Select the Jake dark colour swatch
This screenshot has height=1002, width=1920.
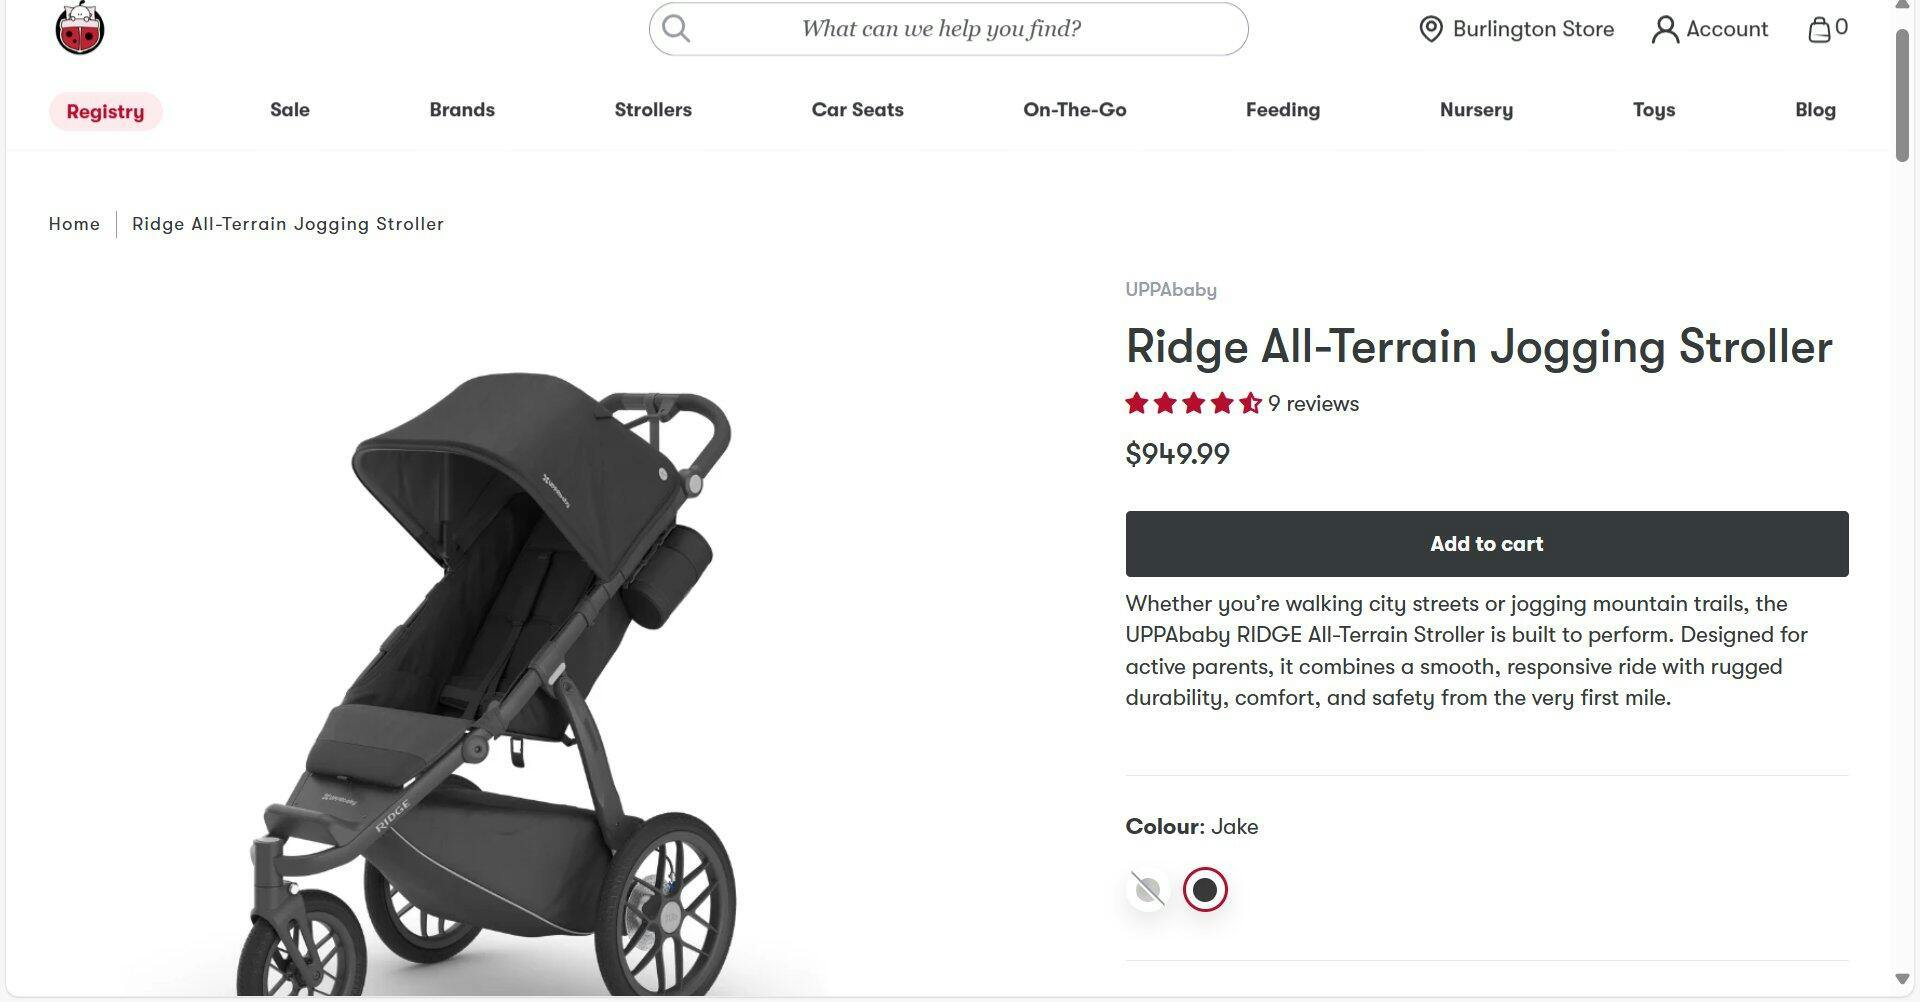[1205, 890]
